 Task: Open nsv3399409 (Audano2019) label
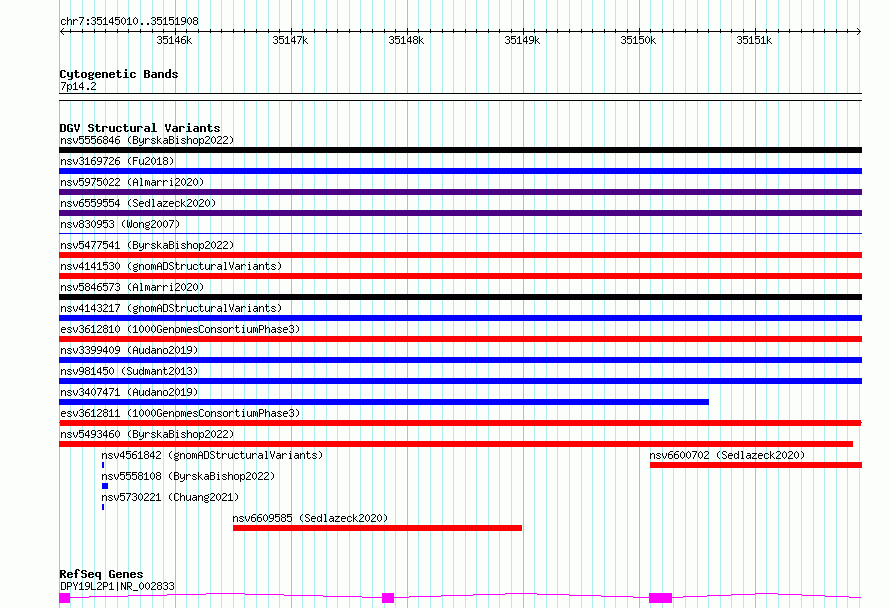(x=129, y=350)
